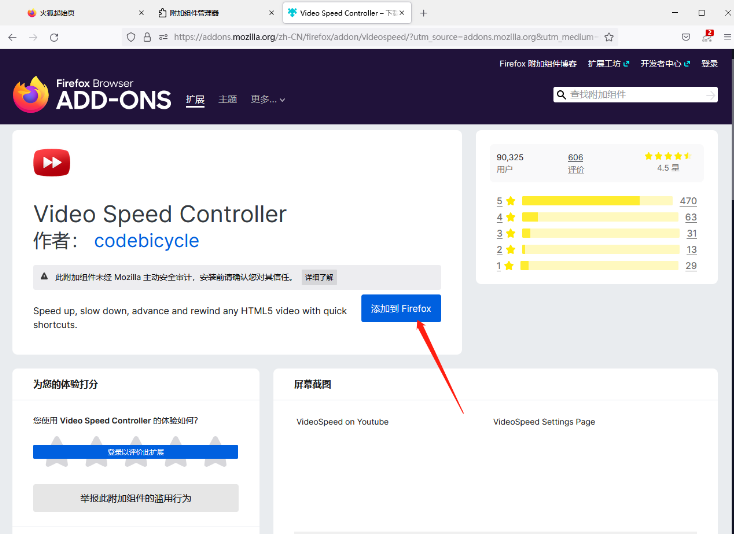Open the Pocket save icon in the toolbar
This screenshot has height=534, width=734.
(x=686, y=37)
